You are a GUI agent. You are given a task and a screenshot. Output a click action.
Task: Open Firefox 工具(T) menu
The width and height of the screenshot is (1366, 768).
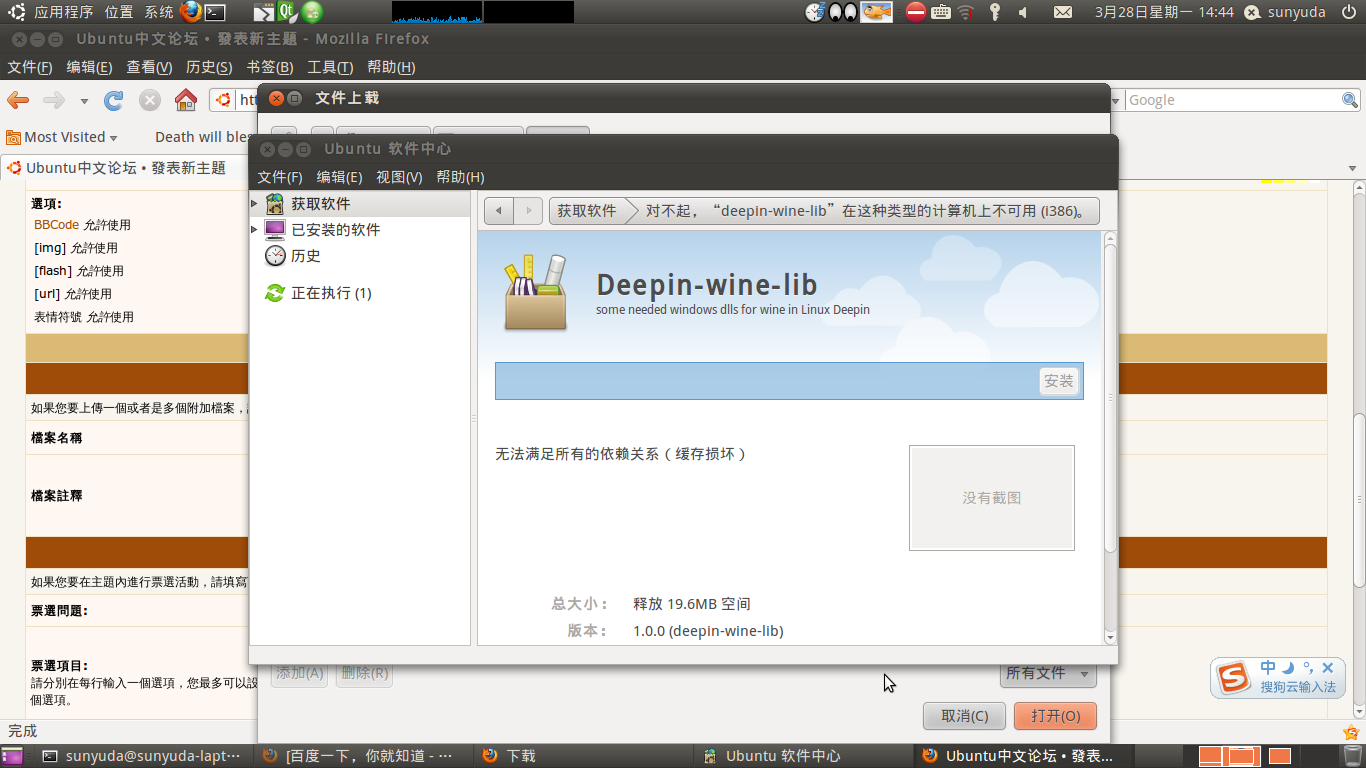point(330,67)
